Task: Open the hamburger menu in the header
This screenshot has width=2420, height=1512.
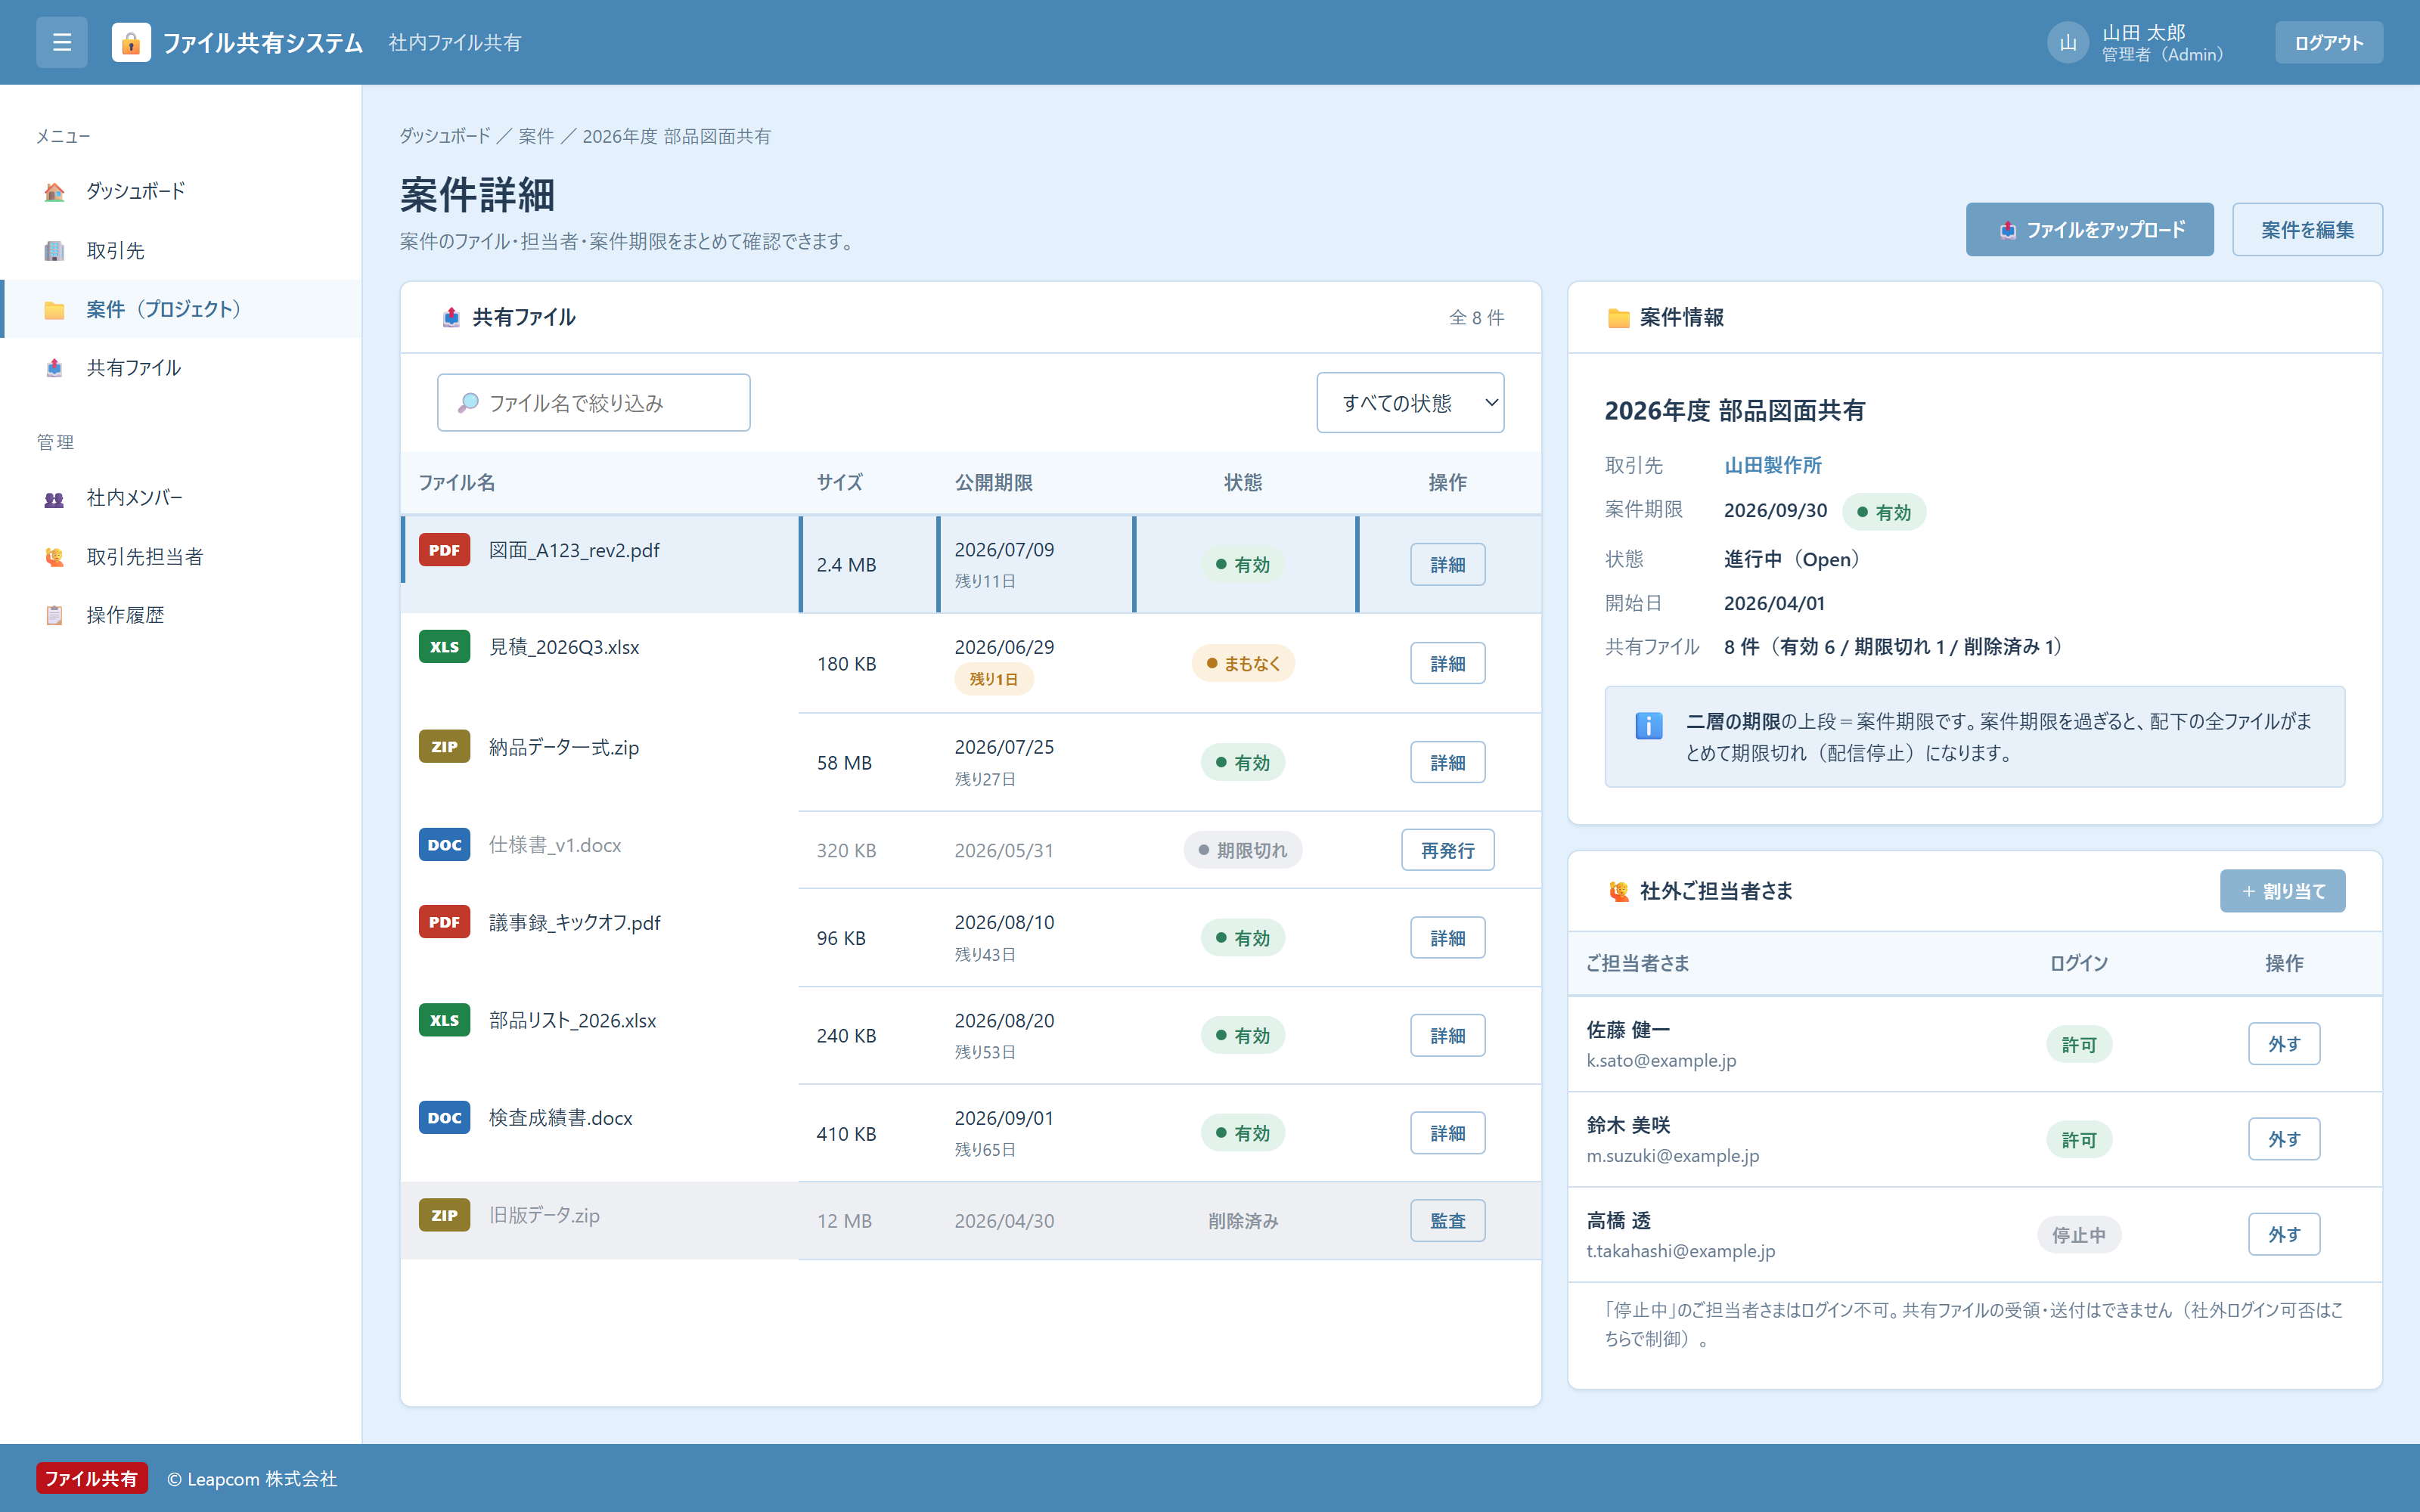Action: tap(62, 42)
